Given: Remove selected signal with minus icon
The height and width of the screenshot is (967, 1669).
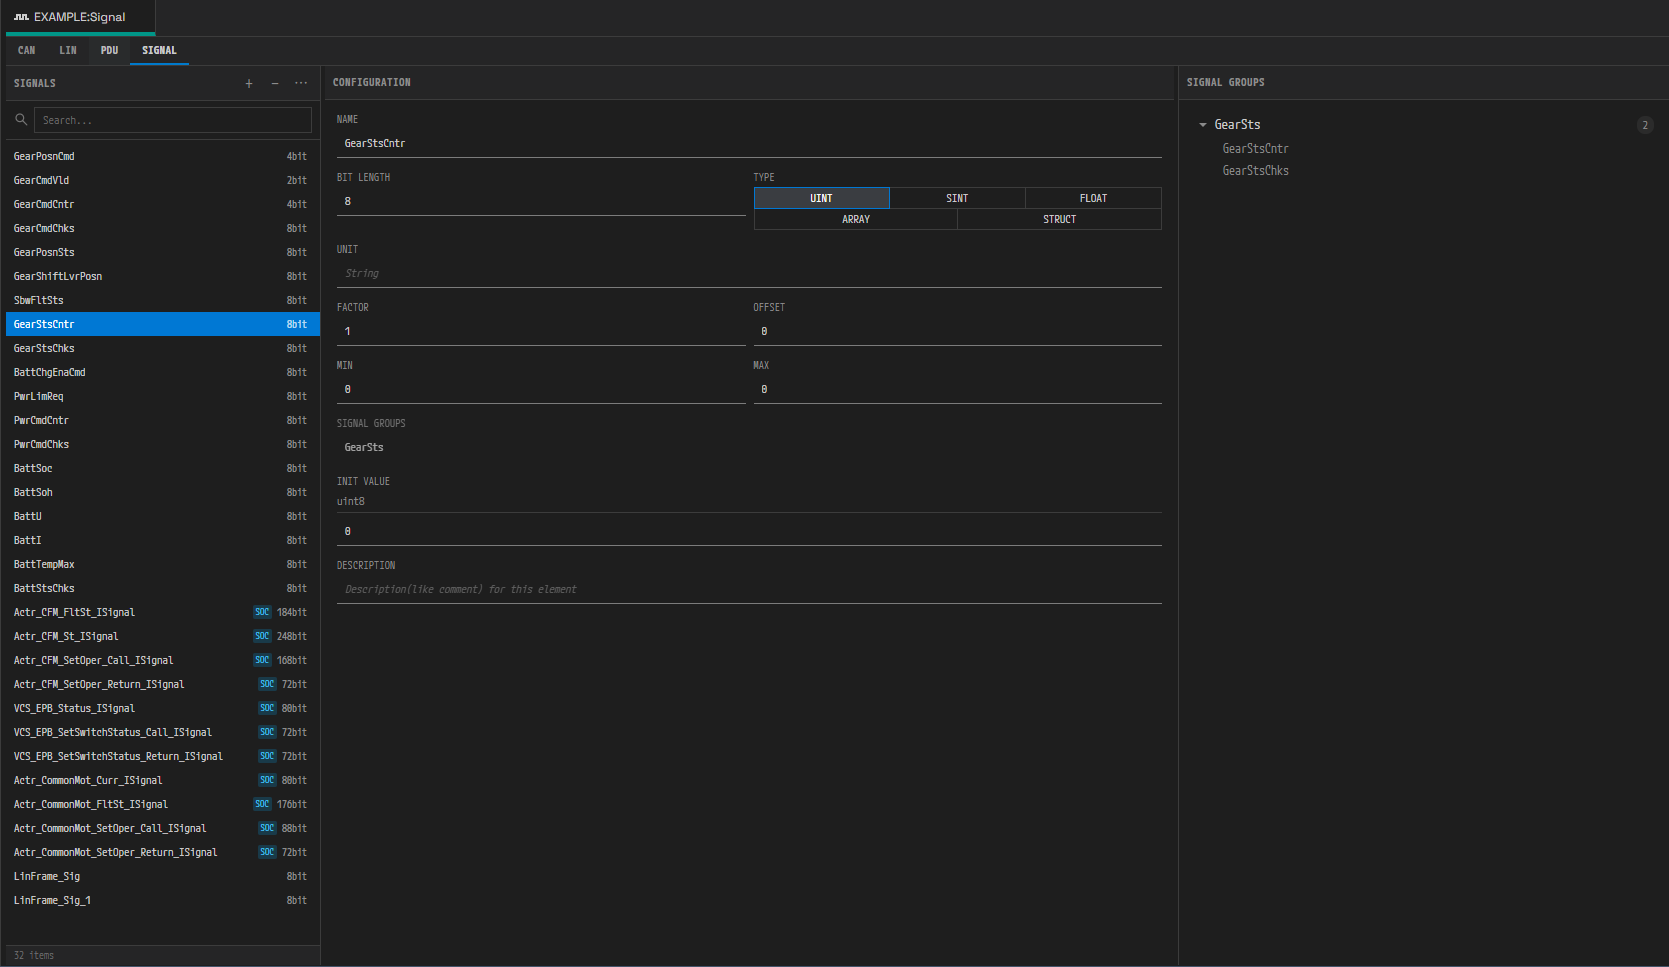Looking at the screenshot, I should pos(275,84).
